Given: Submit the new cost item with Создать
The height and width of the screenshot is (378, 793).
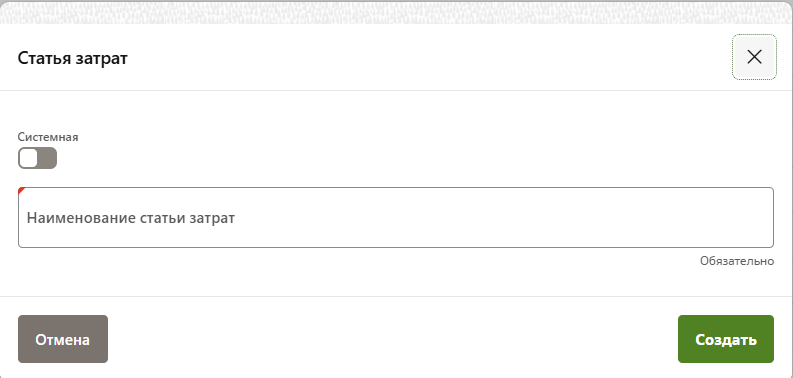Looking at the screenshot, I should (726, 339).
